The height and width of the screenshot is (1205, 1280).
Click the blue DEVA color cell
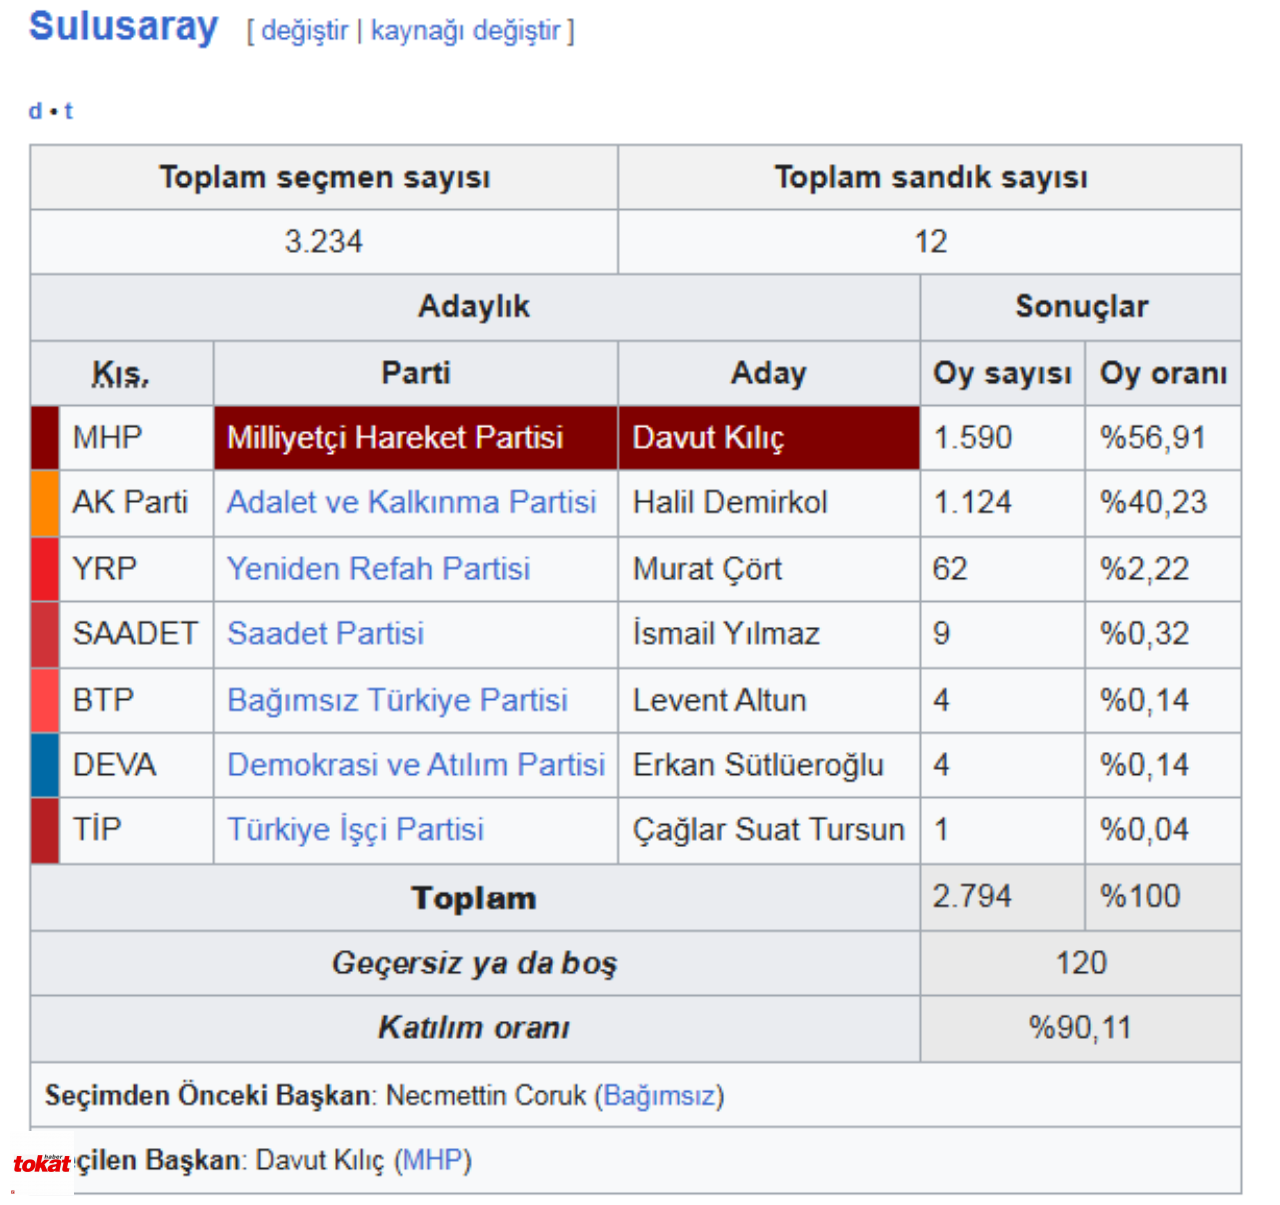pos(45,765)
